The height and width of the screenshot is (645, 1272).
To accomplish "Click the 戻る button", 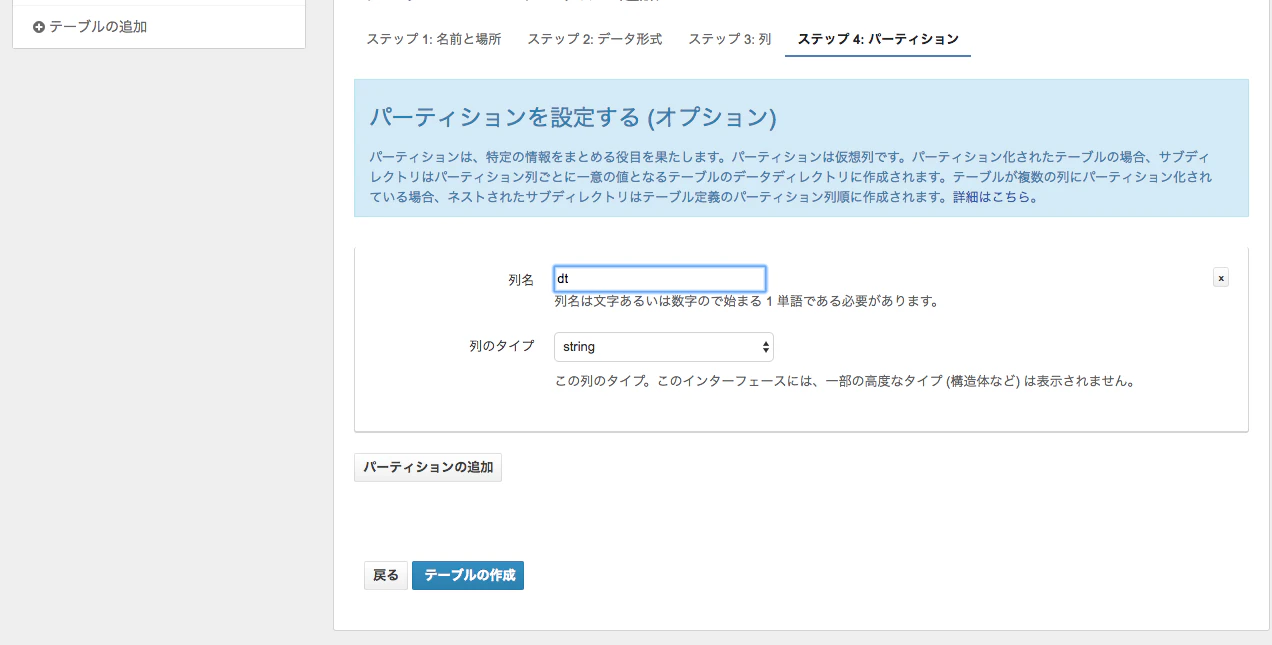I will [x=386, y=575].
